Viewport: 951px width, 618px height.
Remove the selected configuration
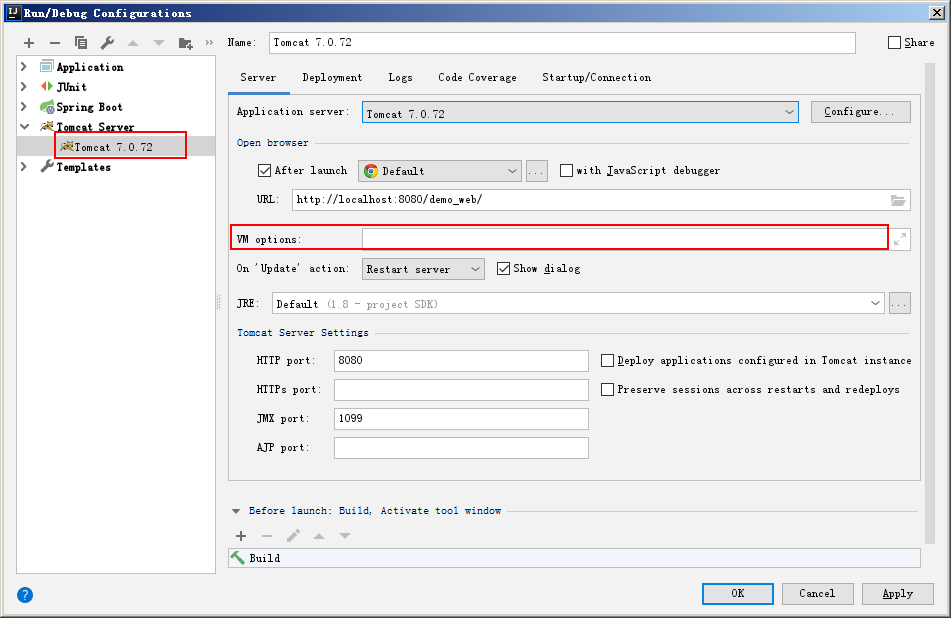coord(54,43)
